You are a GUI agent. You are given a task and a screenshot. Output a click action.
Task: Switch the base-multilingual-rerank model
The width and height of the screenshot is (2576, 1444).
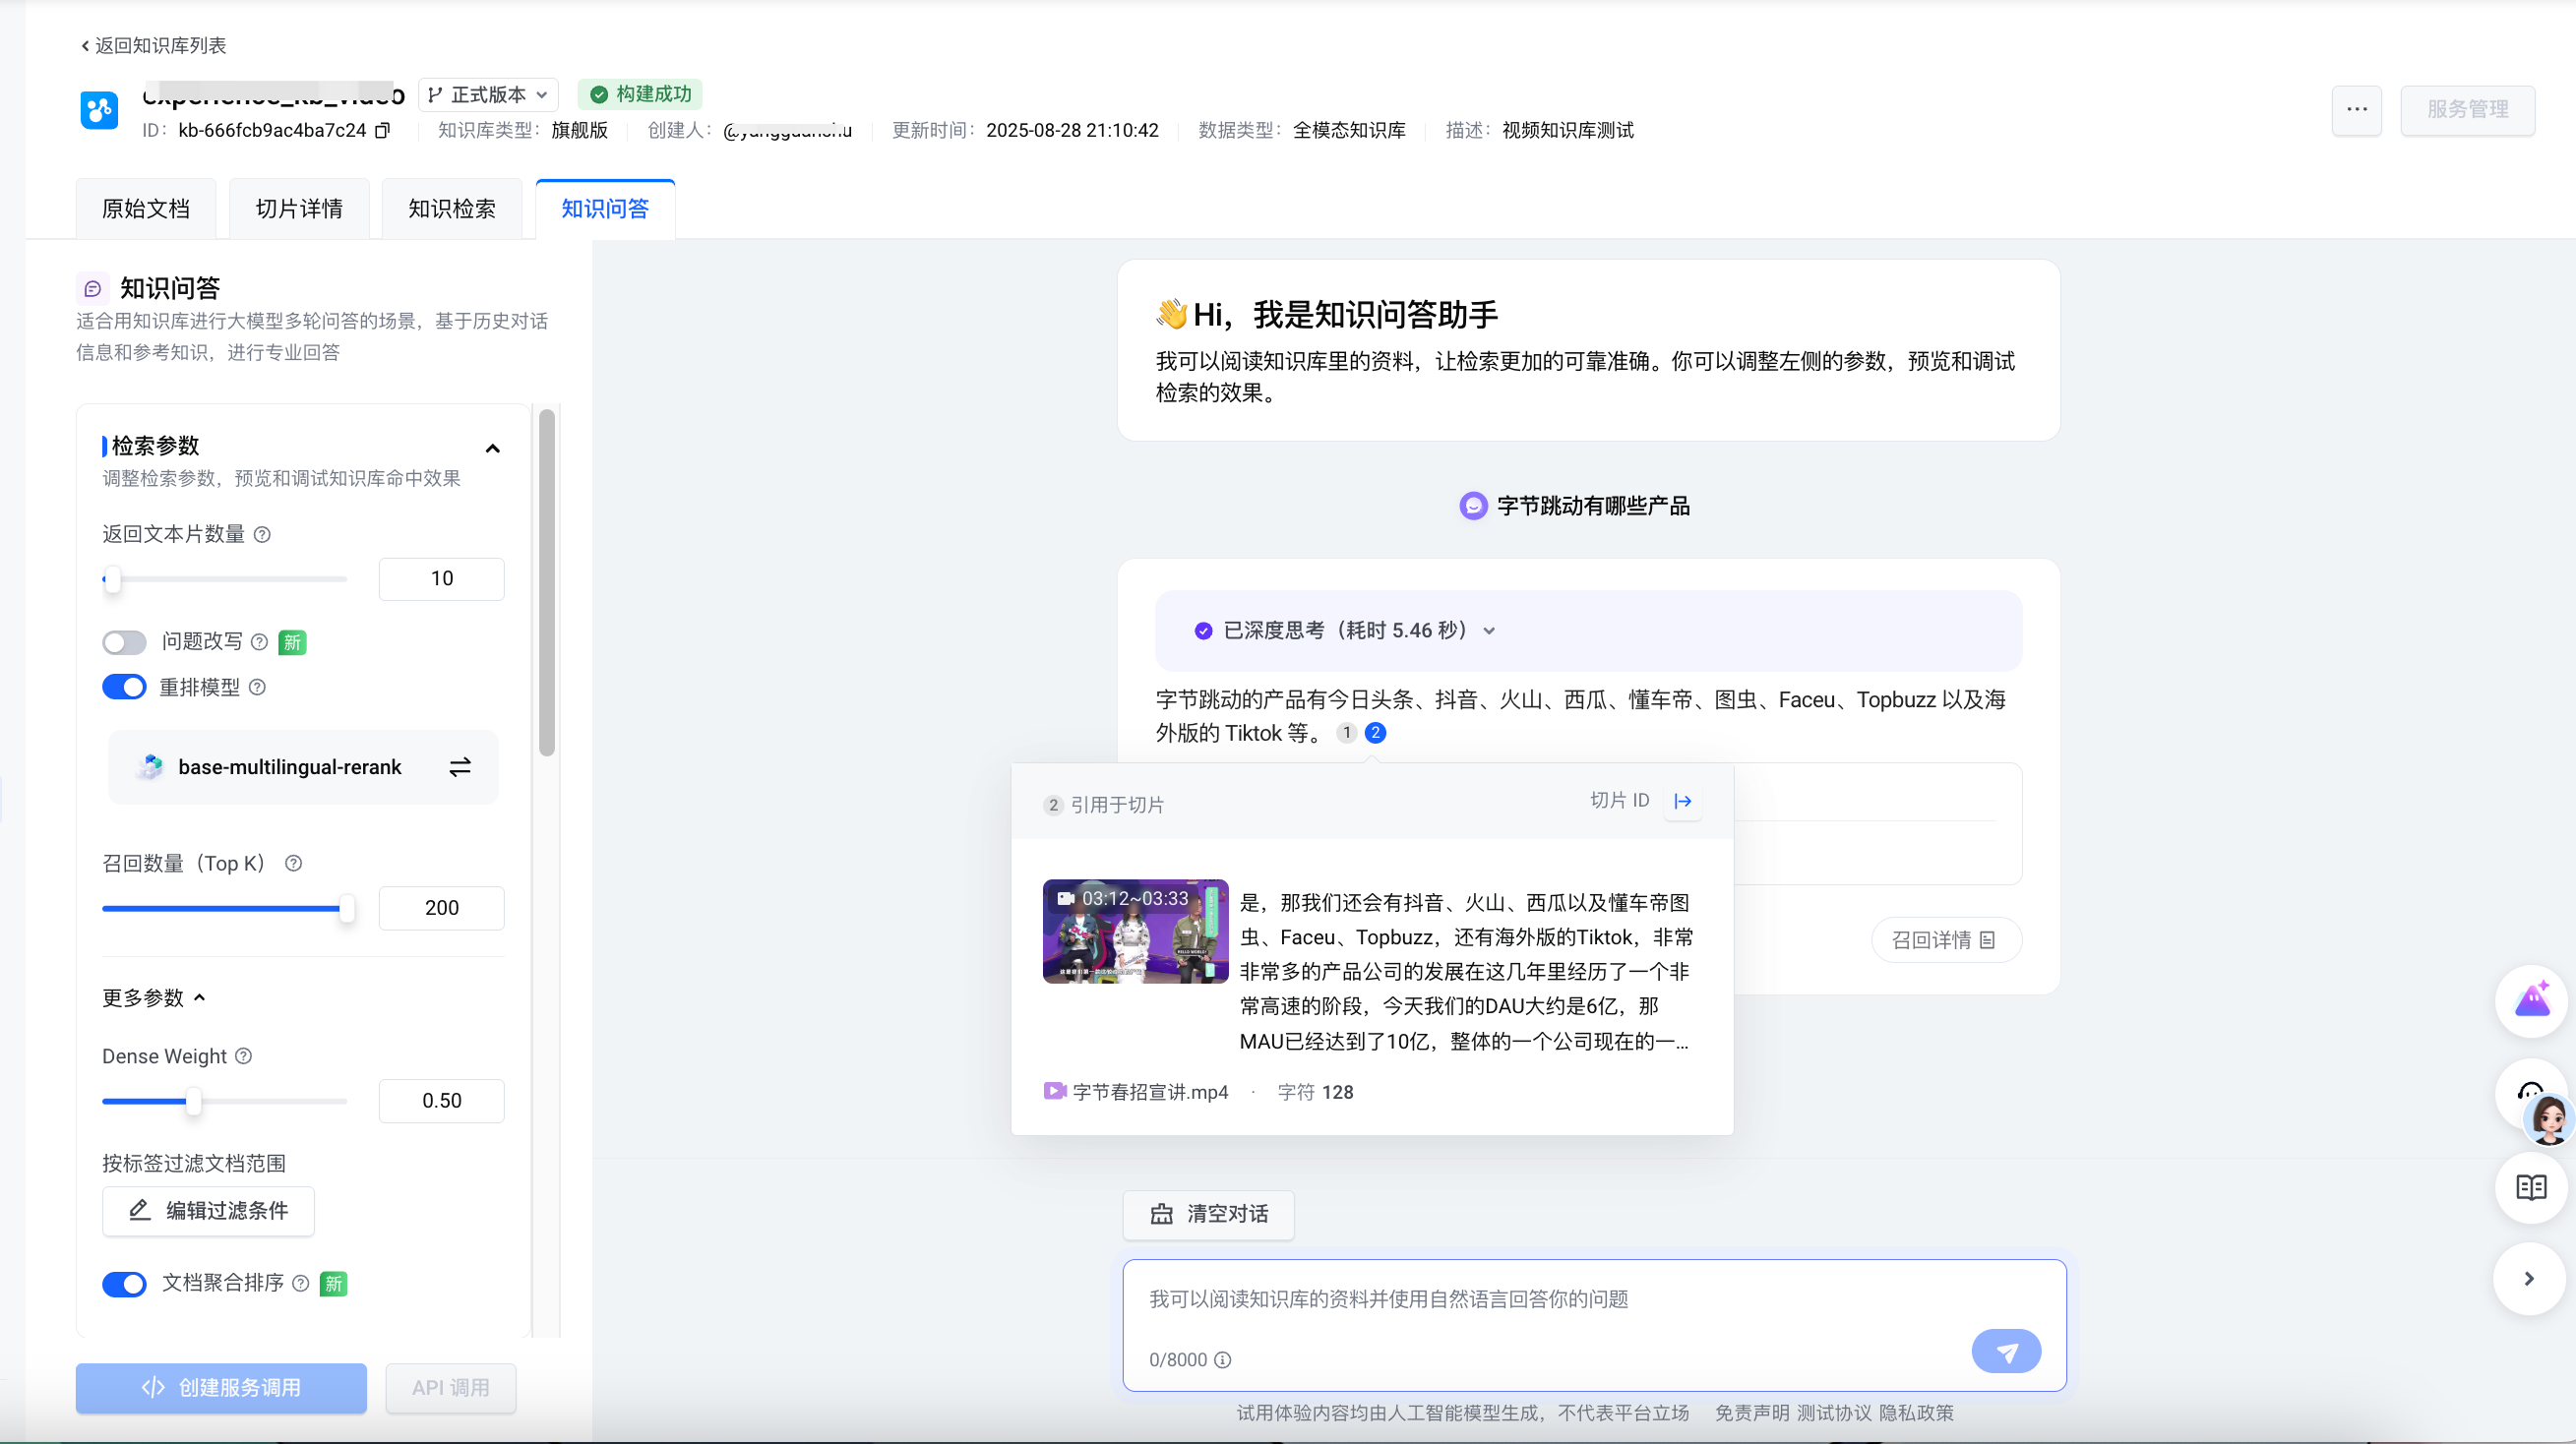[x=460, y=767]
